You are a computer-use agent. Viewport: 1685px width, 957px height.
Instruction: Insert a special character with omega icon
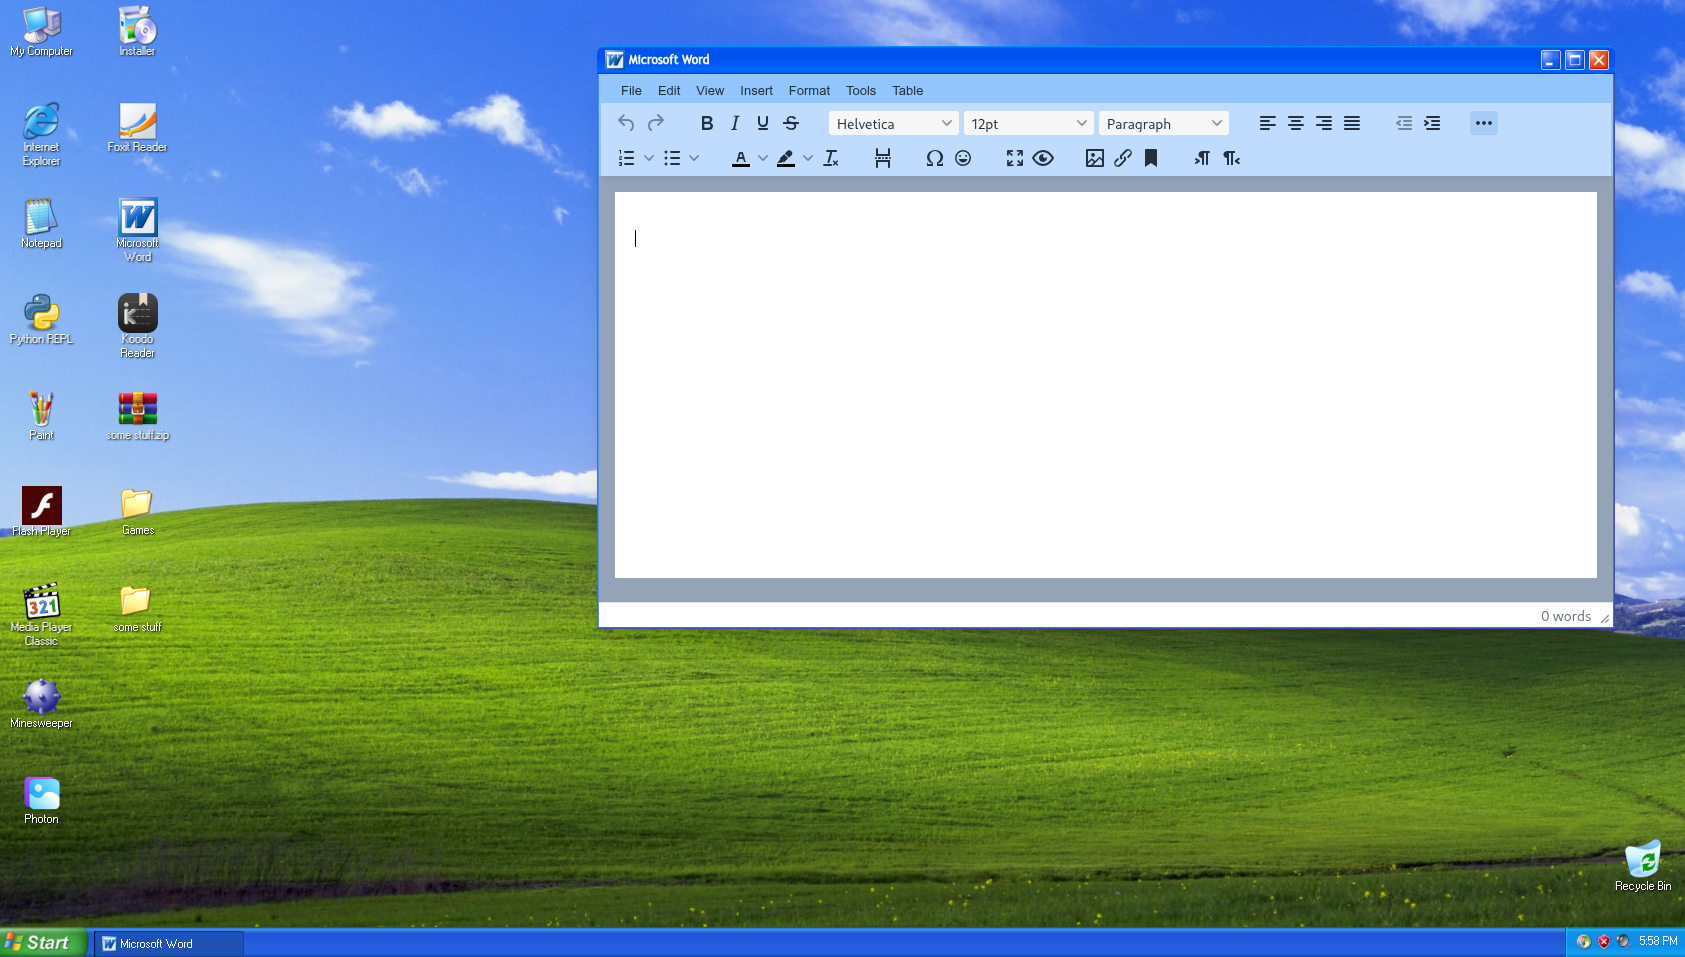(x=935, y=158)
